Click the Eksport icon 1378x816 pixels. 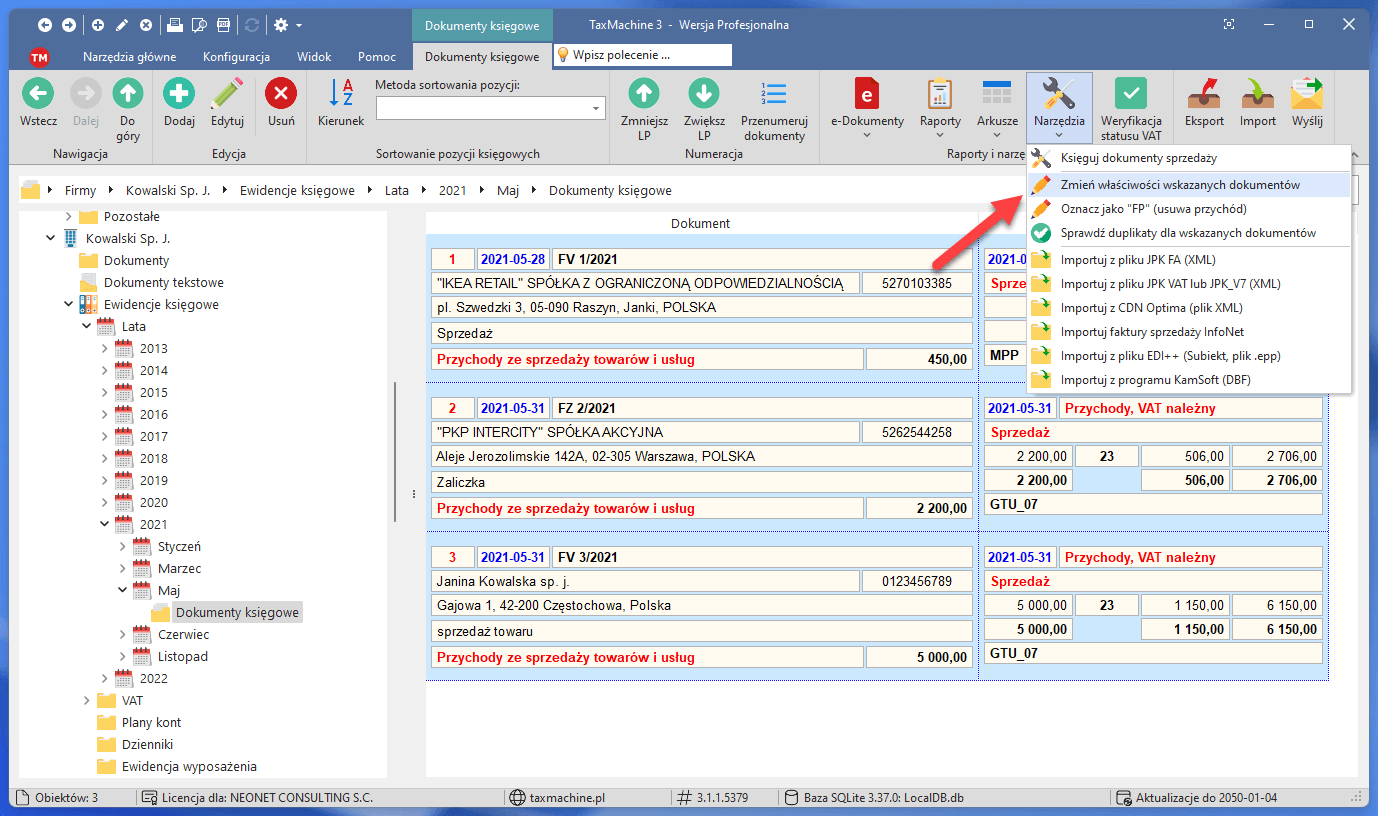click(x=1204, y=95)
